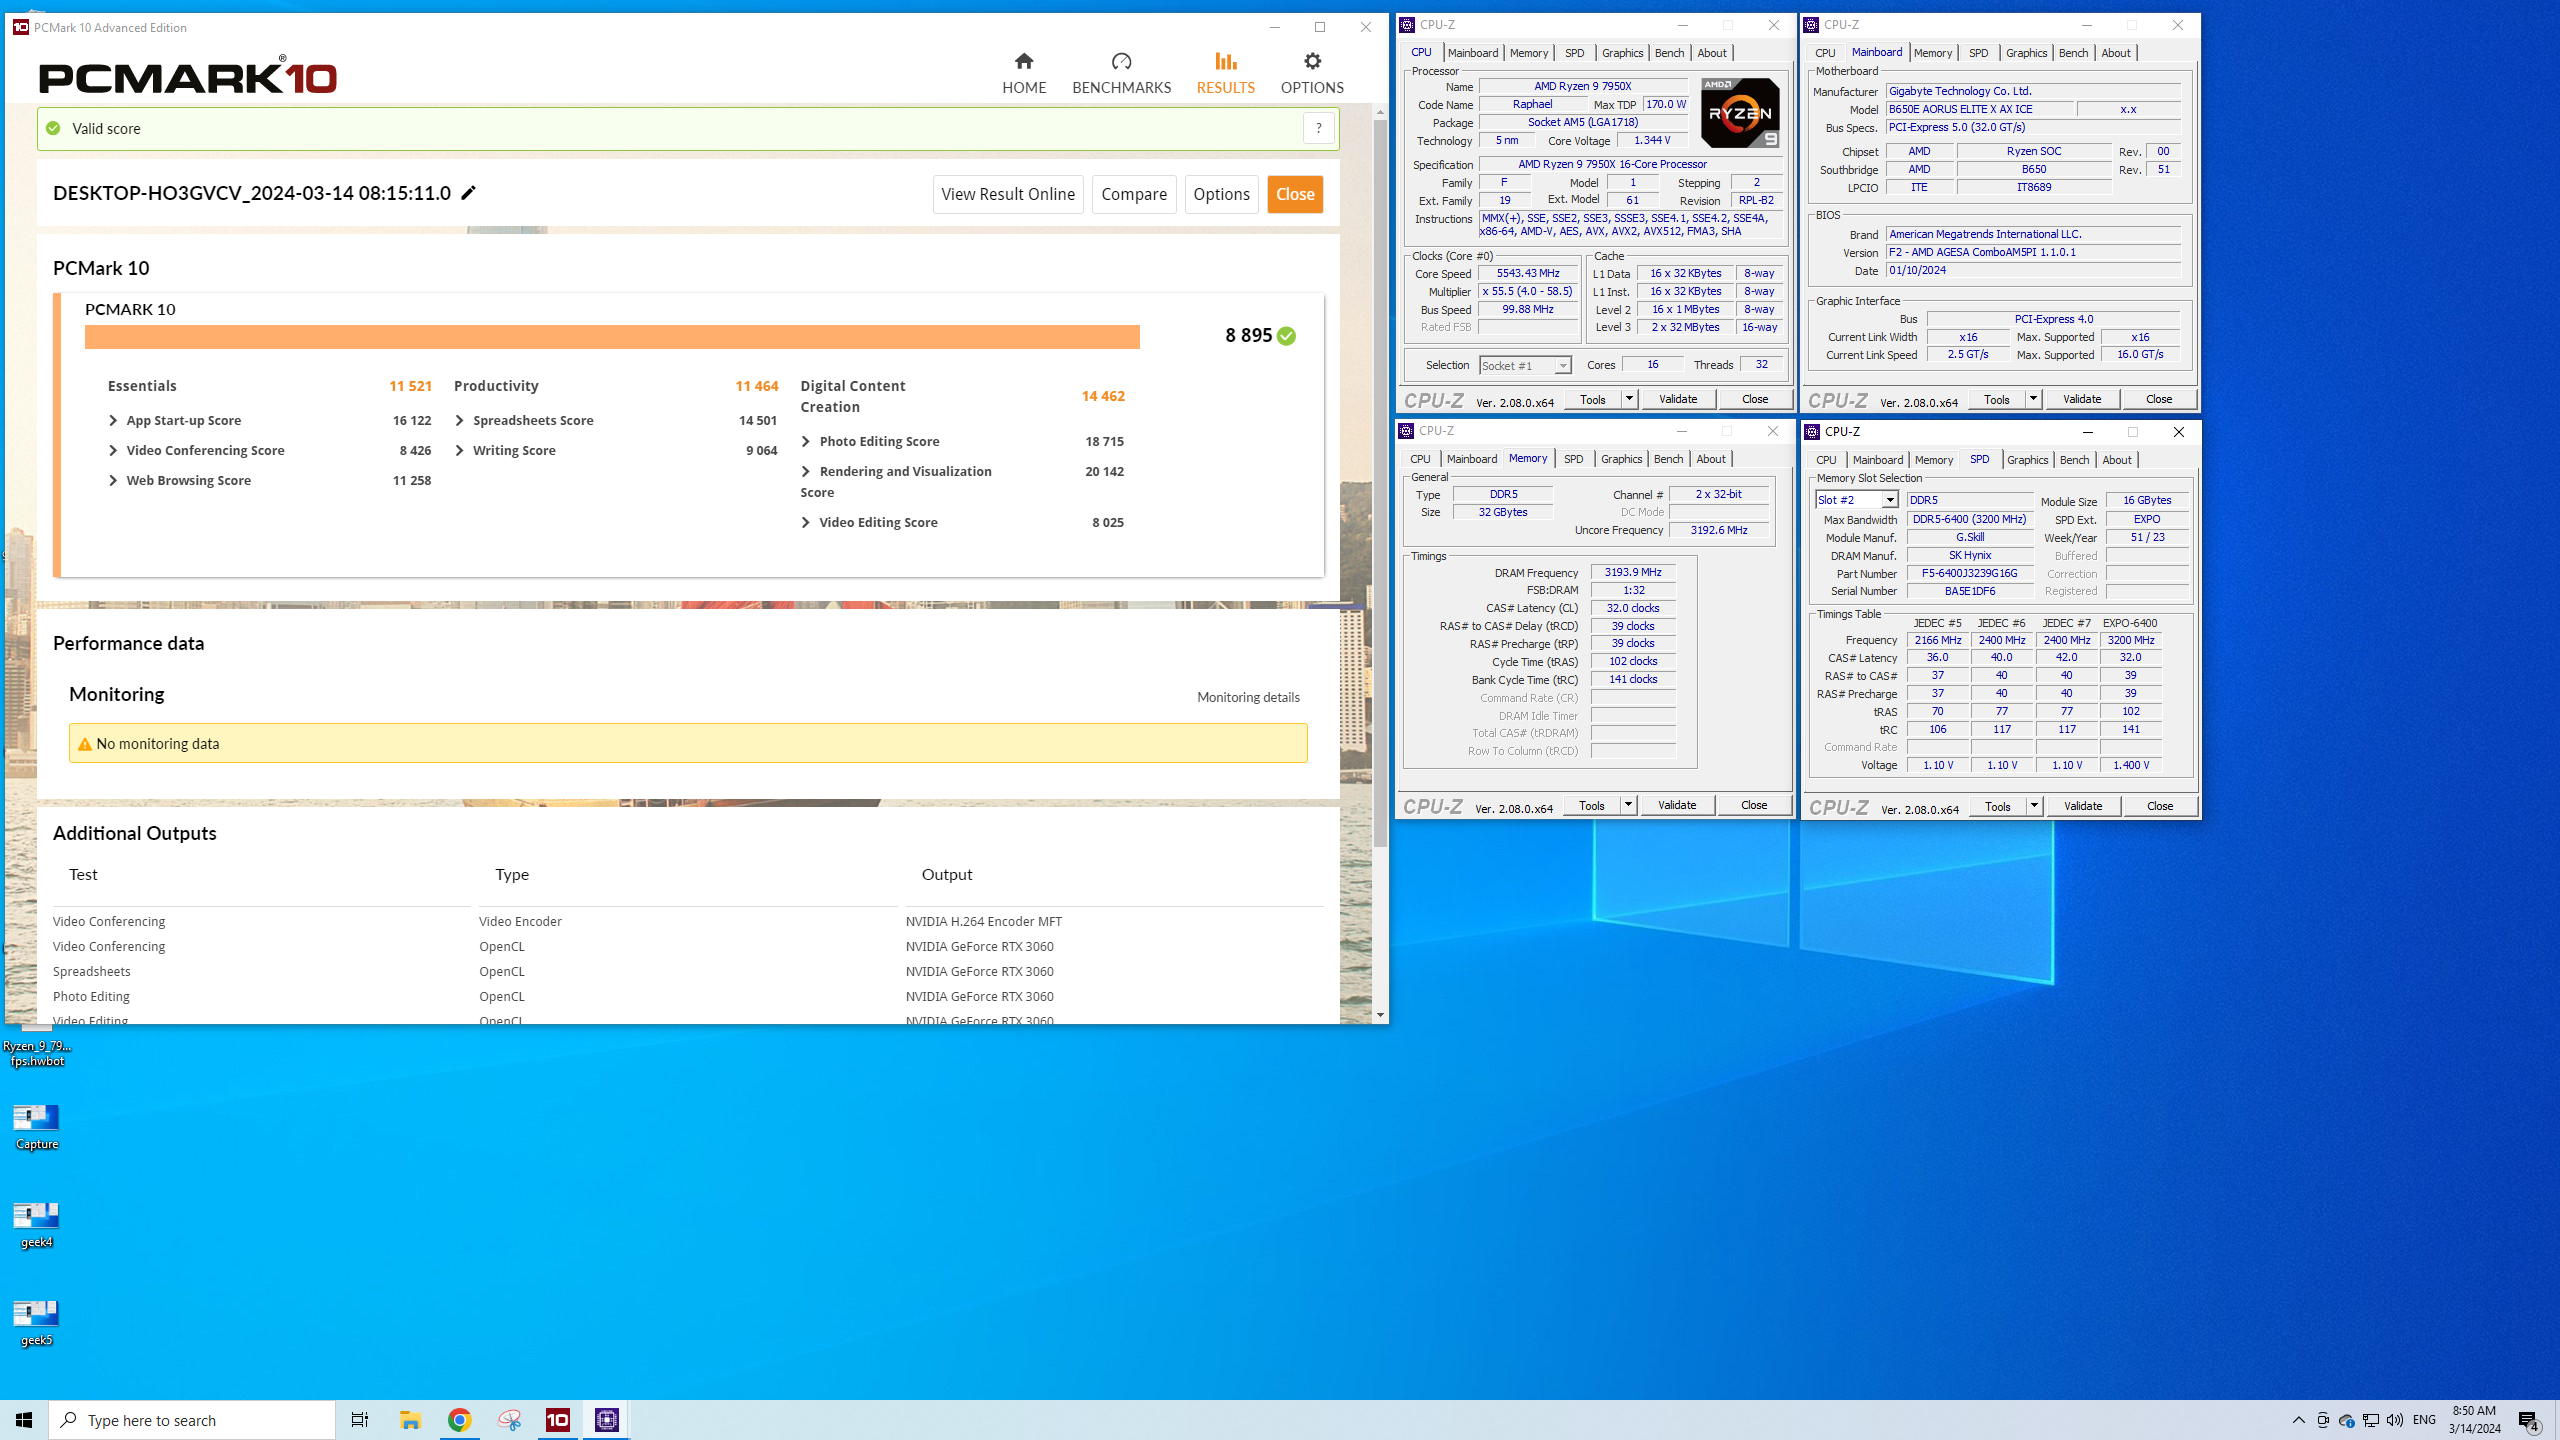This screenshot has width=2560, height=1440.
Task: Click the orange Close result button
Action: [x=1295, y=194]
